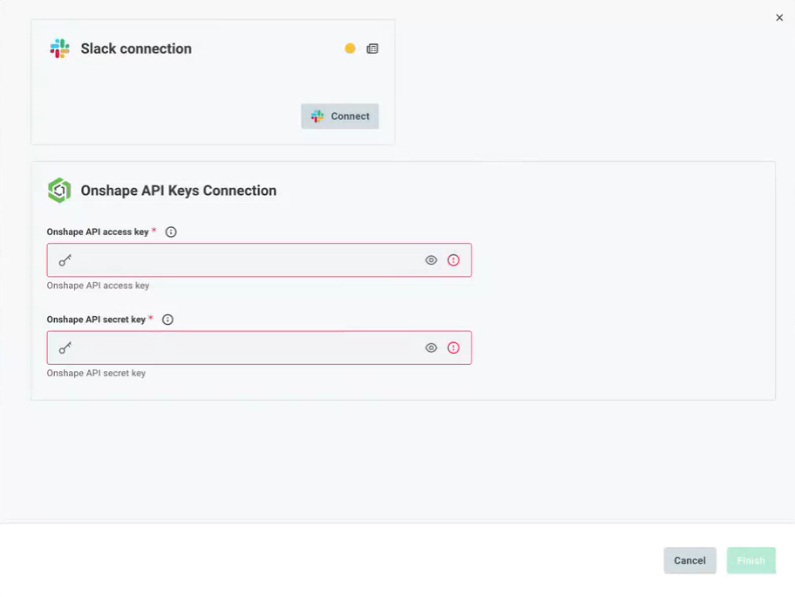795x597 pixels.
Task: Click the Onshape API Keys Connection heading
Action: click(178, 191)
